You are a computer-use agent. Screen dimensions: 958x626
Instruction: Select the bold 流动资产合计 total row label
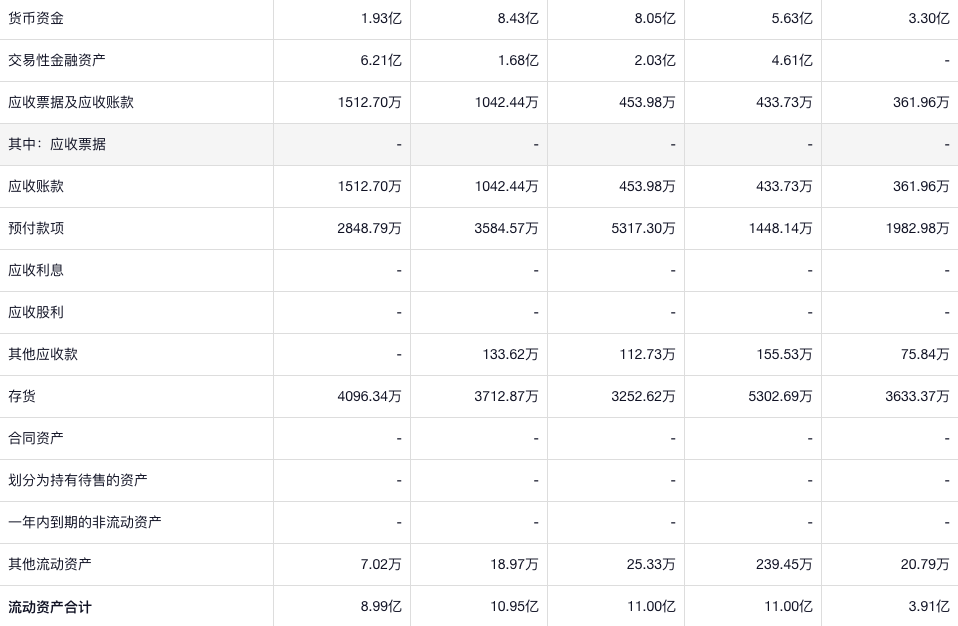click(x=50, y=606)
